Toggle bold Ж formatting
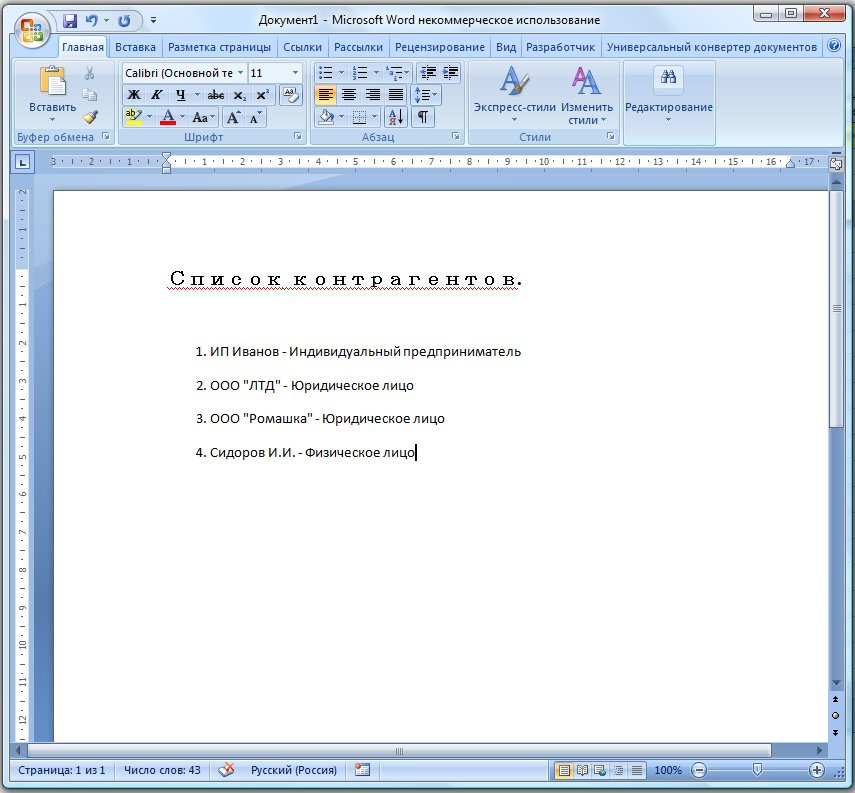This screenshot has height=793, width=855. click(134, 95)
